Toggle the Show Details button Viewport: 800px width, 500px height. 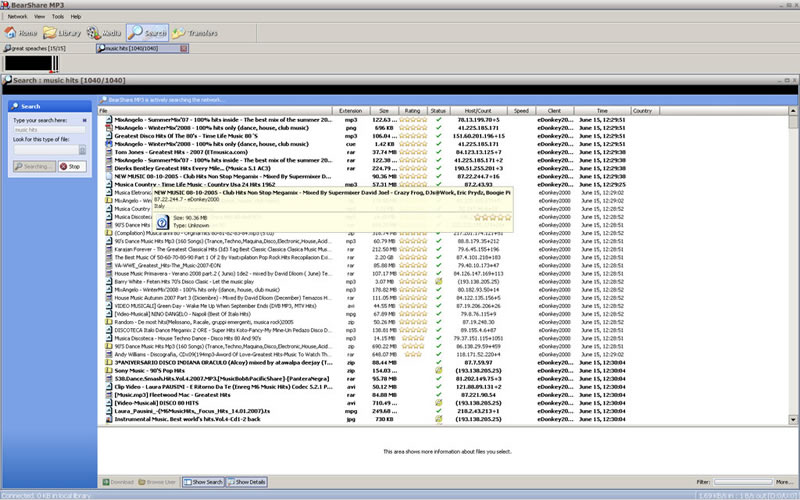[246, 482]
